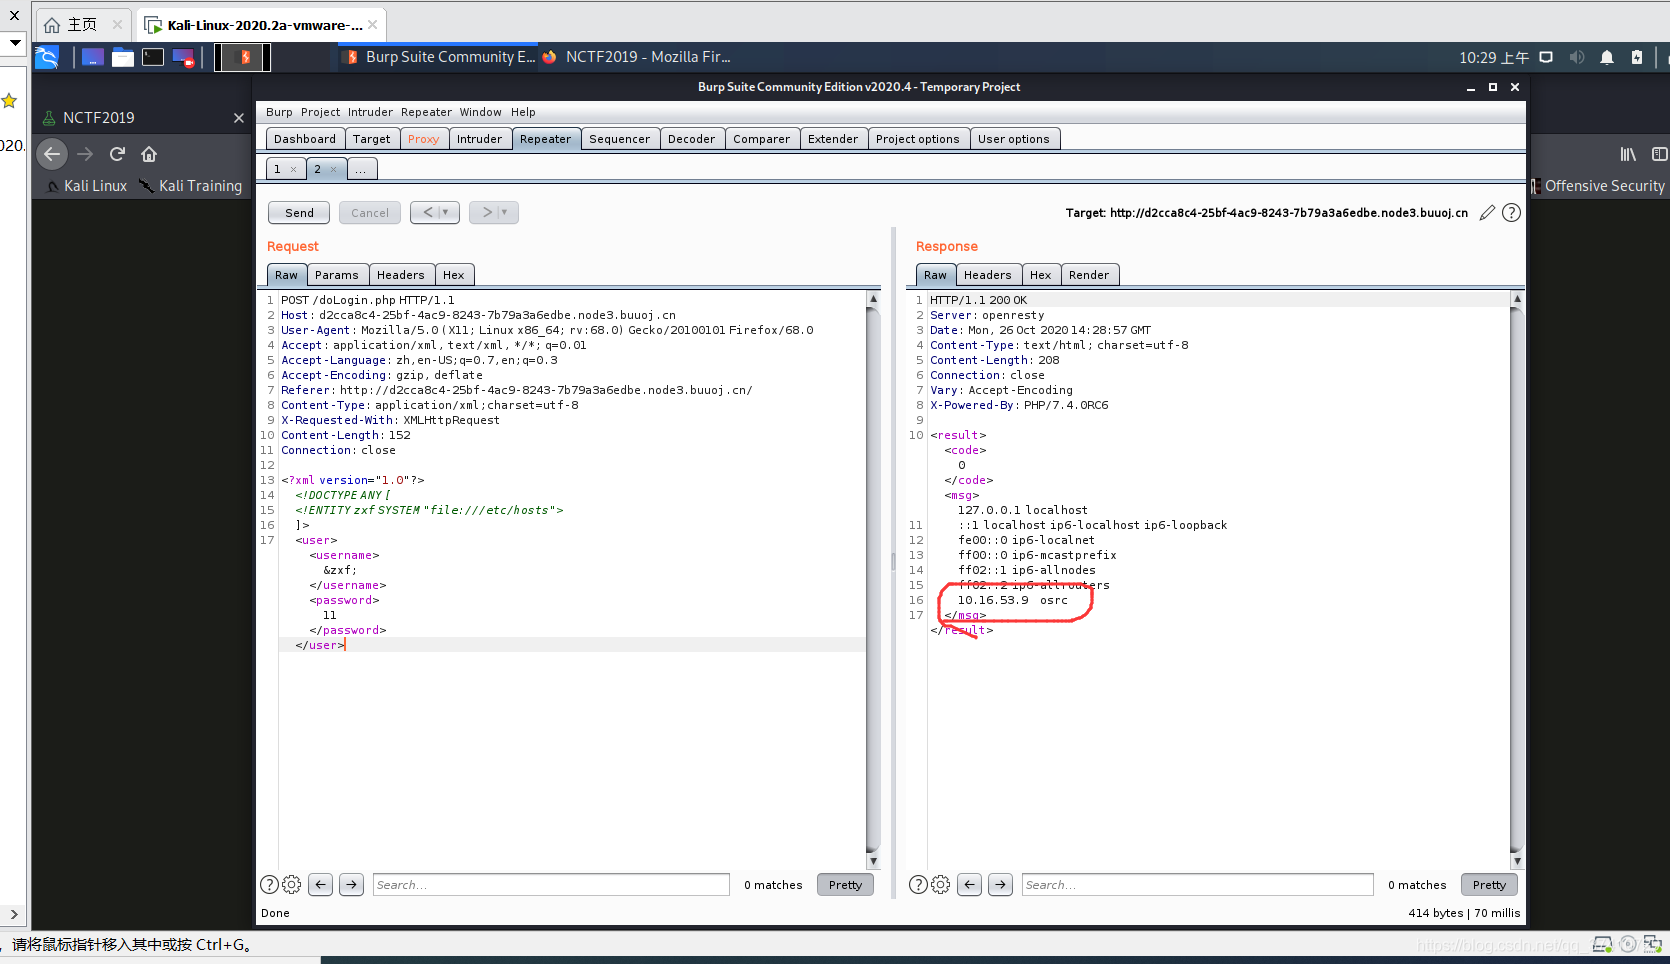Click response search help icon

(919, 884)
